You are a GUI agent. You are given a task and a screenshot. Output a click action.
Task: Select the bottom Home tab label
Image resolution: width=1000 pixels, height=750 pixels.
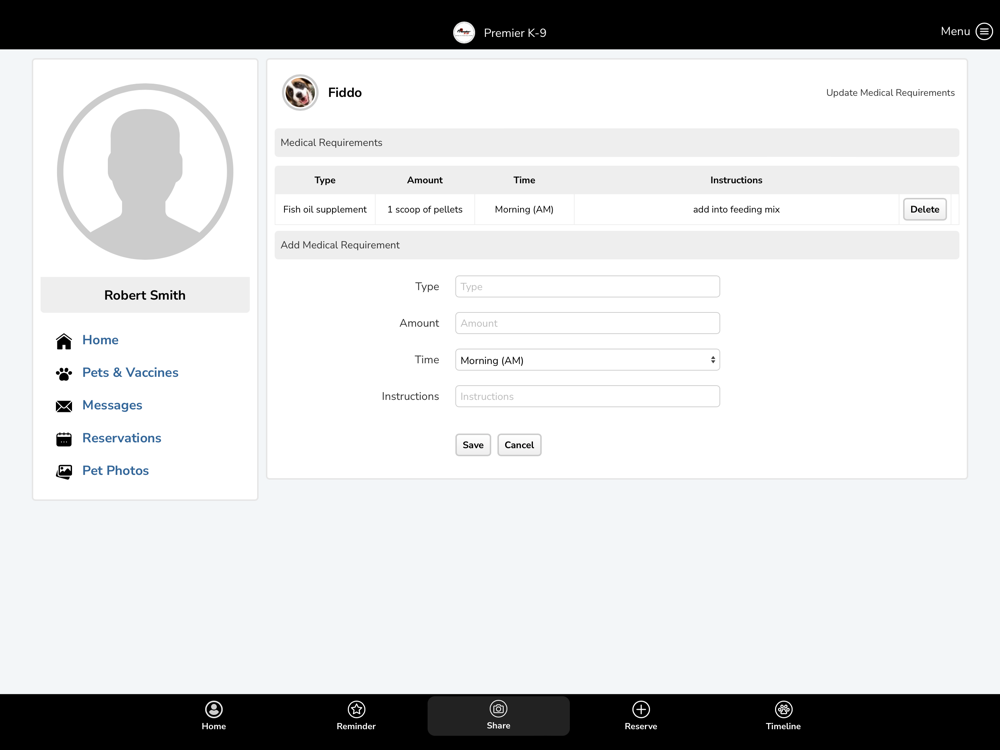[214, 726]
